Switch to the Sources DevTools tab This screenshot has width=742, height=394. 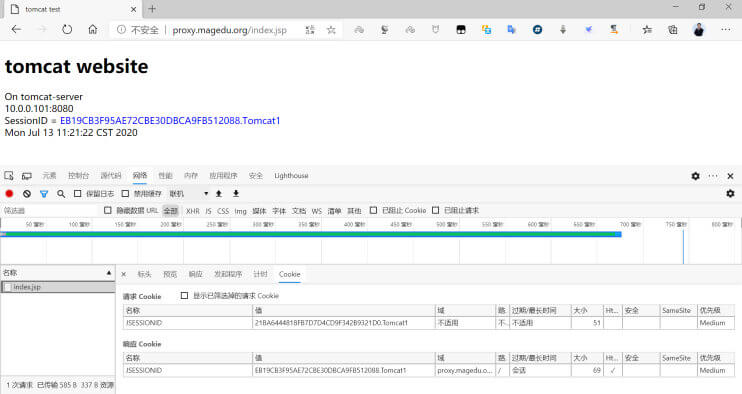tap(111, 175)
